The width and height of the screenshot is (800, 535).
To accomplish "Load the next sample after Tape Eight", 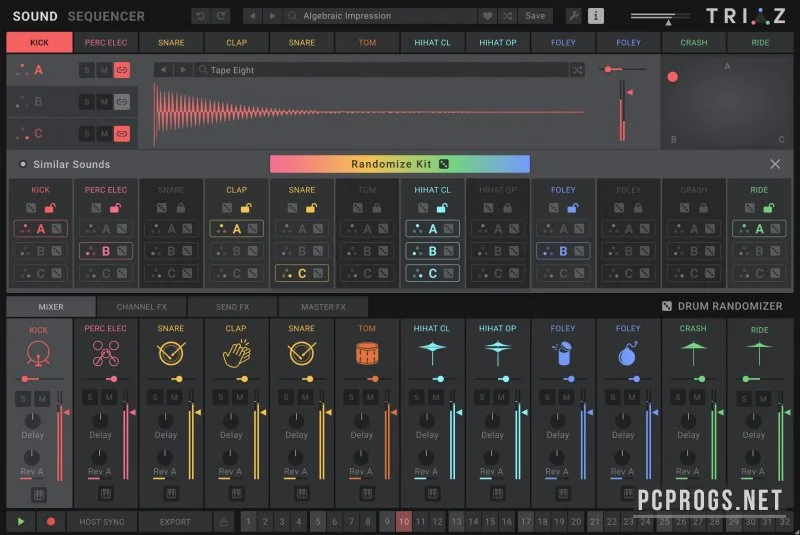I will [183, 70].
